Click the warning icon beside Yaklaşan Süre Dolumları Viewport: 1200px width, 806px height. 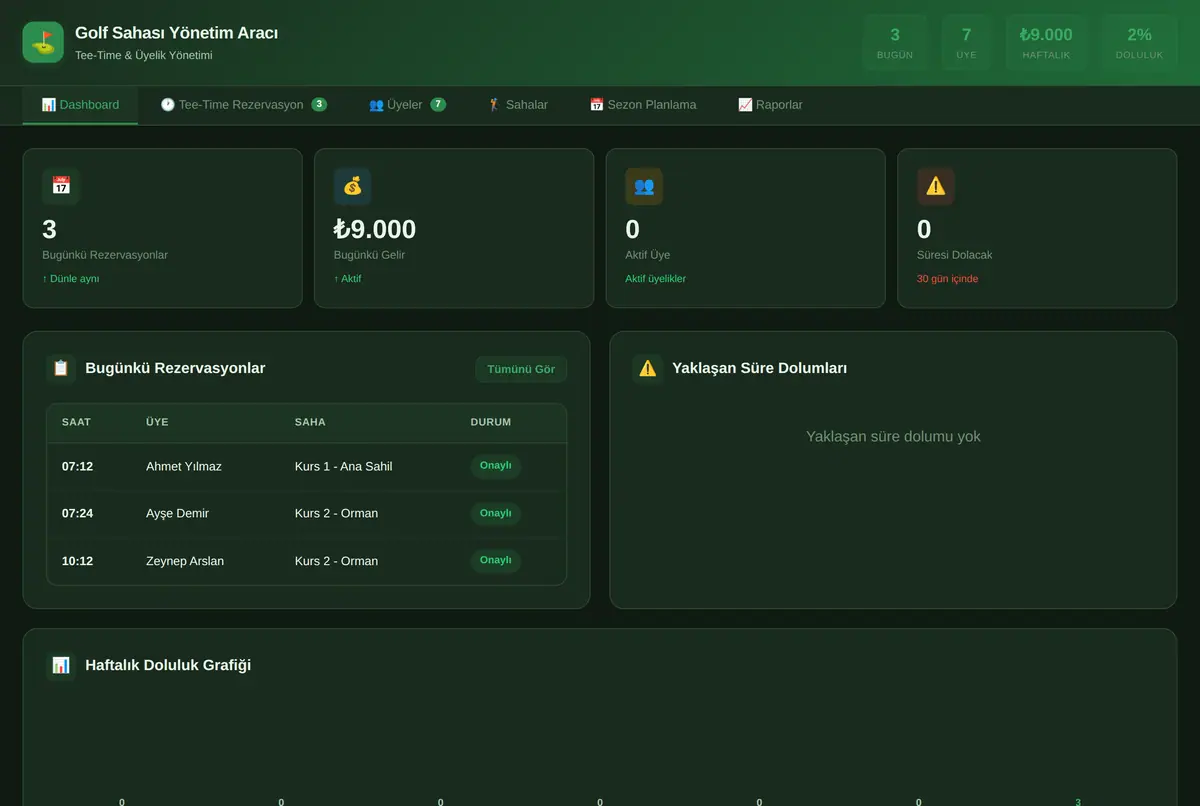(x=648, y=368)
